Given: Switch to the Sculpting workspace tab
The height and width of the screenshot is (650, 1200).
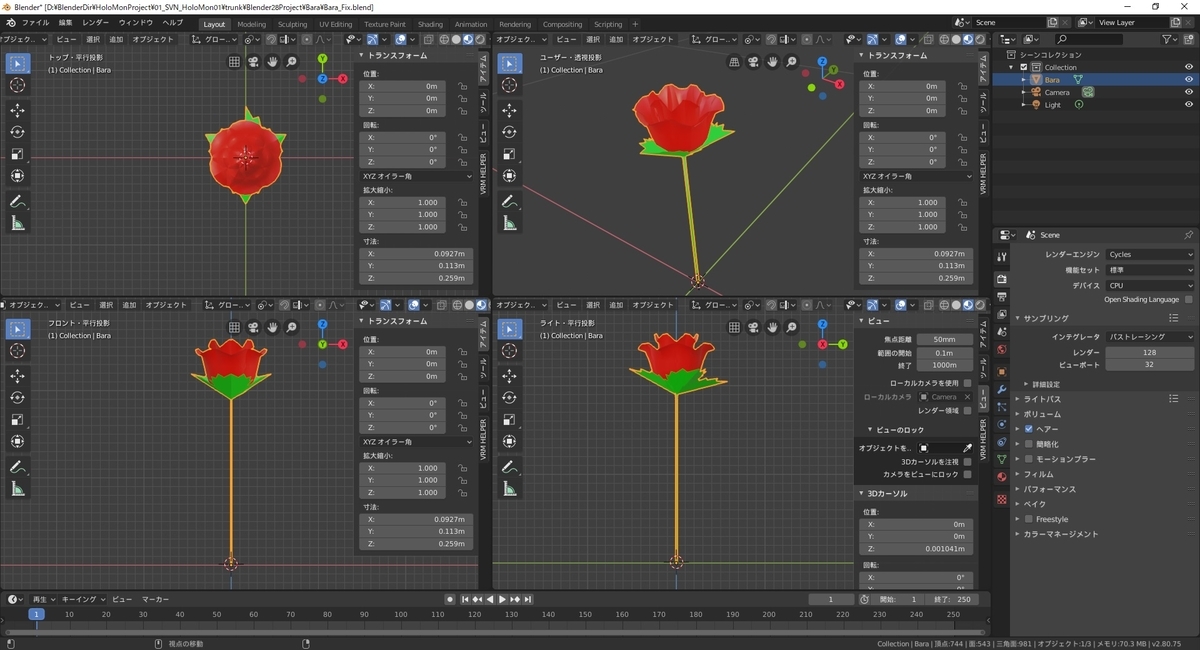Looking at the screenshot, I should (292, 24).
